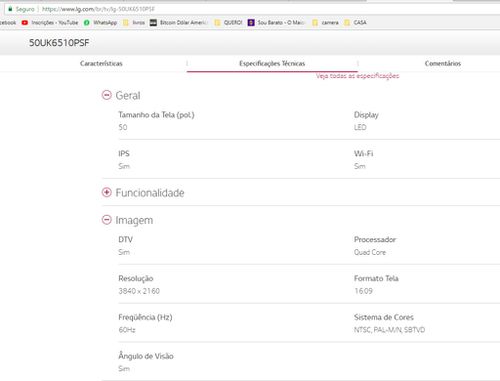Expand the Funcionalidade section
The image size is (500, 381).
point(107,192)
